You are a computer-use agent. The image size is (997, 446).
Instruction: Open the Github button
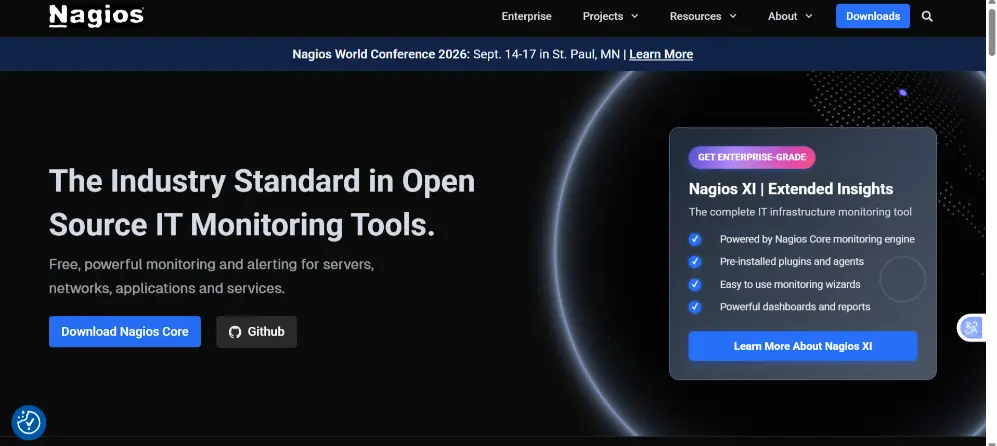tap(256, 331)
